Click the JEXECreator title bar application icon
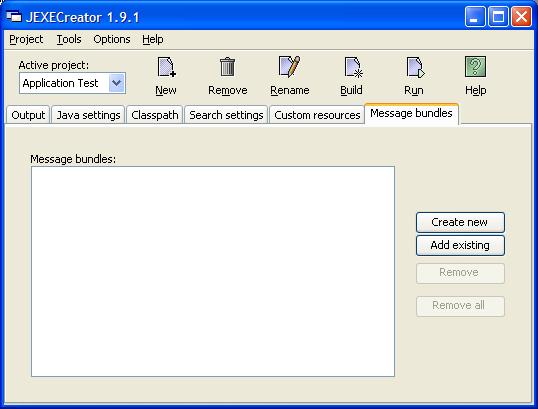Viewport: 538px width, 409px height. click(14, 16)
